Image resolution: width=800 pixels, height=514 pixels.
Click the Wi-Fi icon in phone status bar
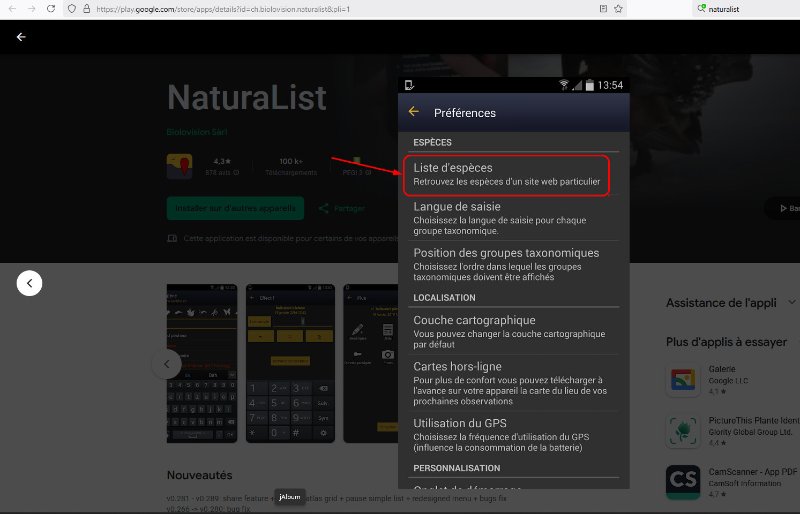point(563,85)
